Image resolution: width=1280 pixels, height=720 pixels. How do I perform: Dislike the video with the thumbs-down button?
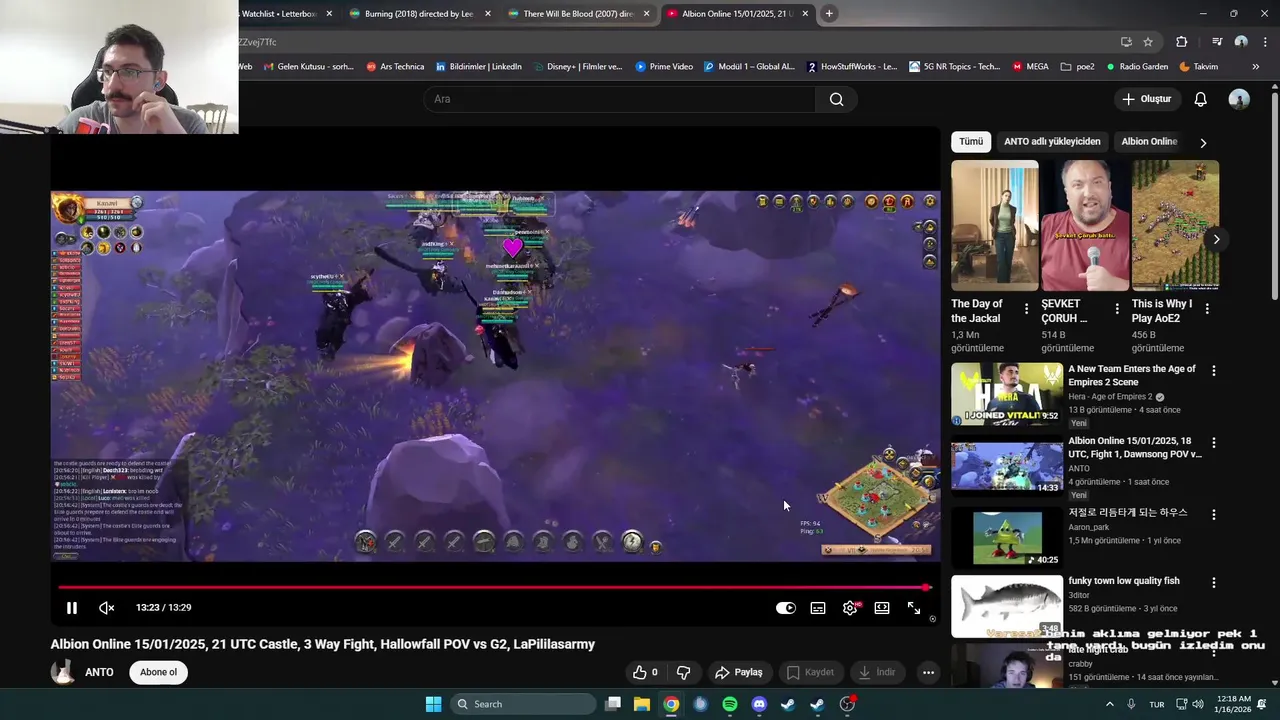684,672
